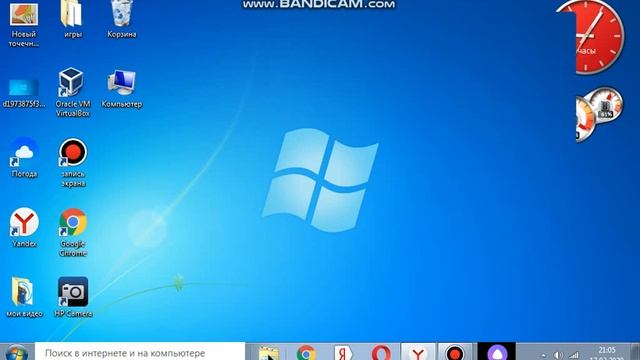Open Opera from the taskbar

(x=381, y=353)
